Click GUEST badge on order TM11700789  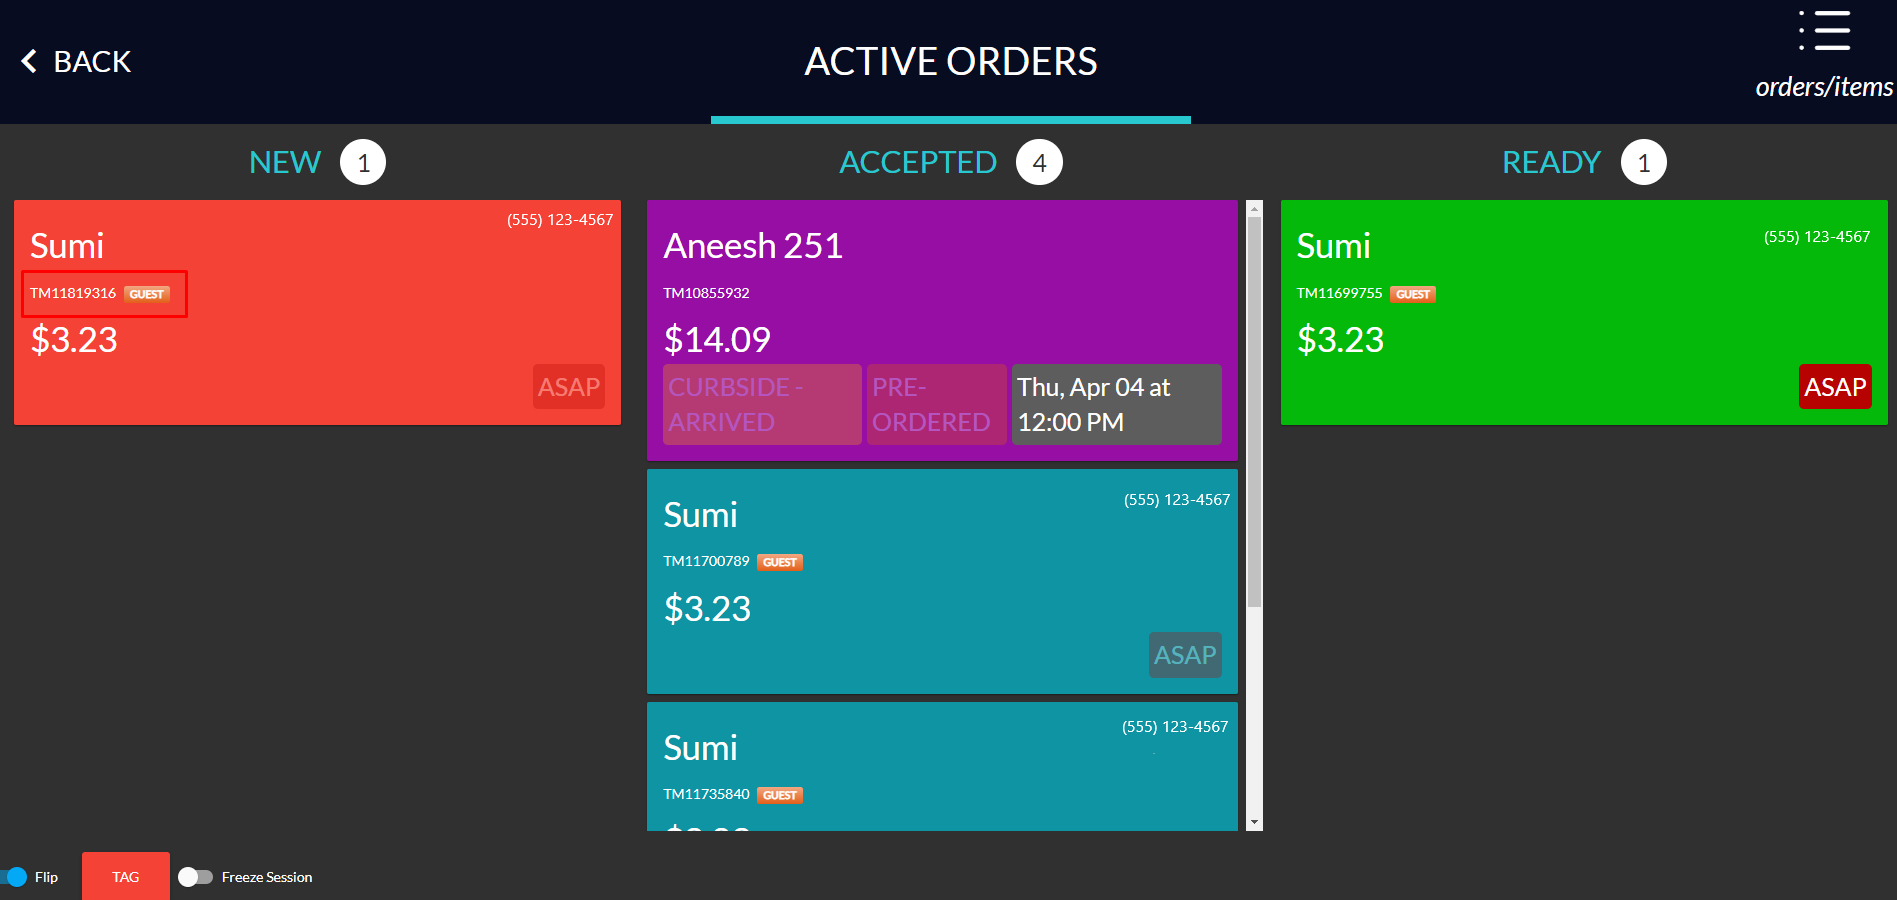(780, 562)
